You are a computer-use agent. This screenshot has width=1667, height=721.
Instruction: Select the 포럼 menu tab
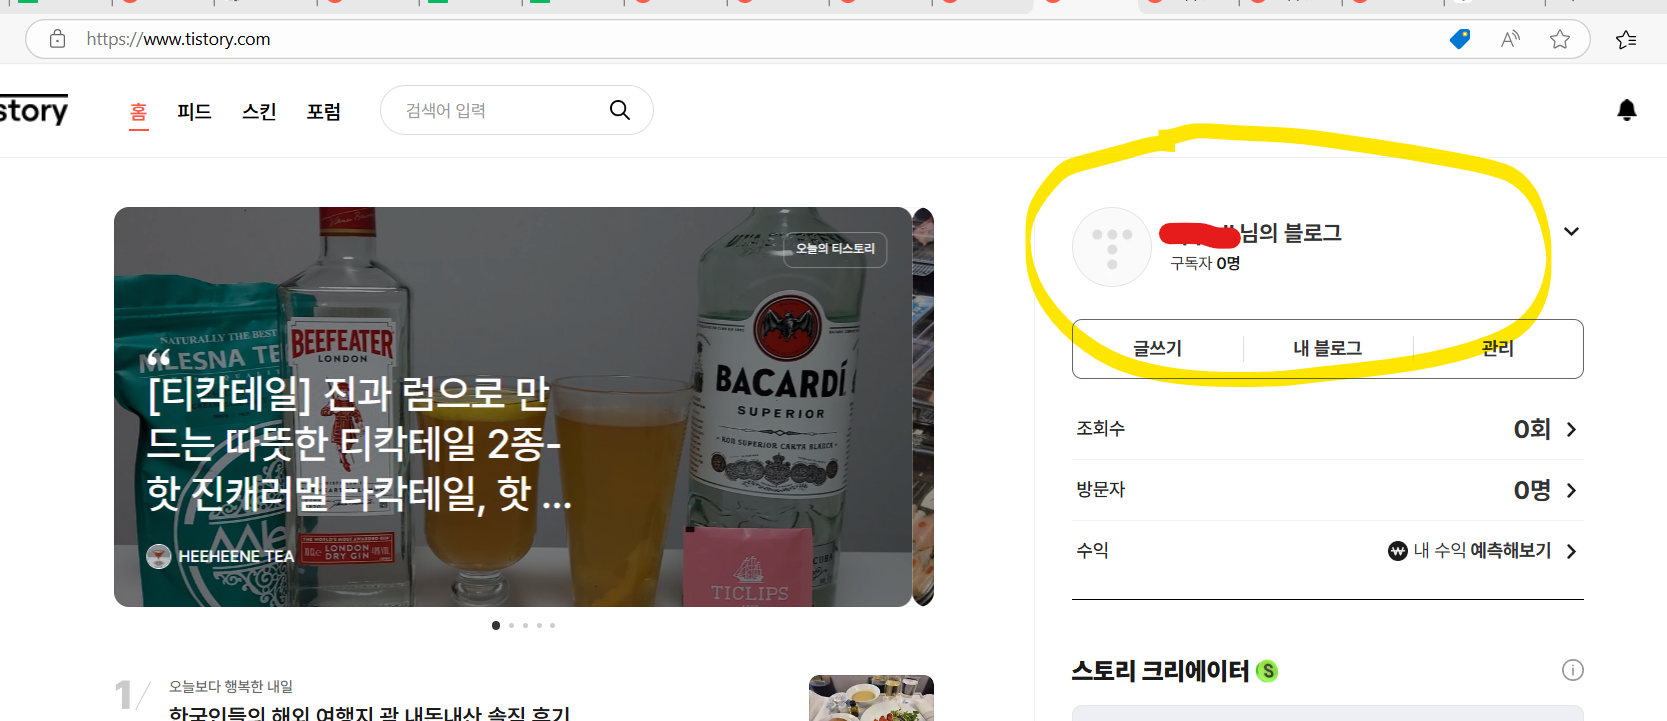(x=324, y=111)
